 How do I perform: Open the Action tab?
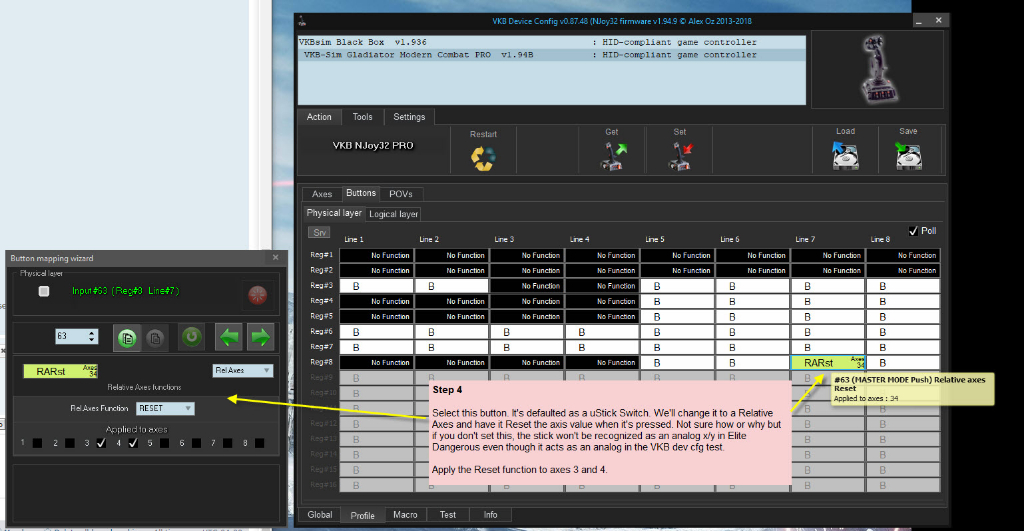[x=319, y=117]
